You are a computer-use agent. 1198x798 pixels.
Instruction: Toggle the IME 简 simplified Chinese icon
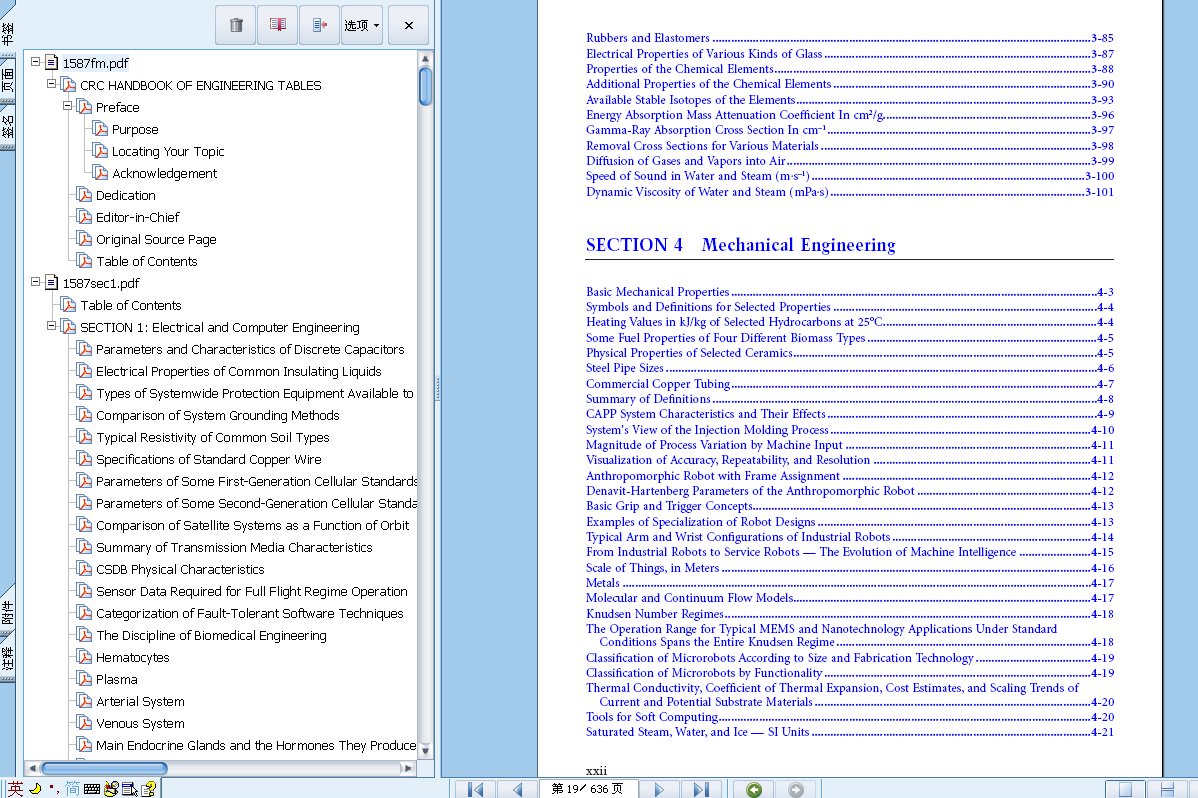coord(72,788)
